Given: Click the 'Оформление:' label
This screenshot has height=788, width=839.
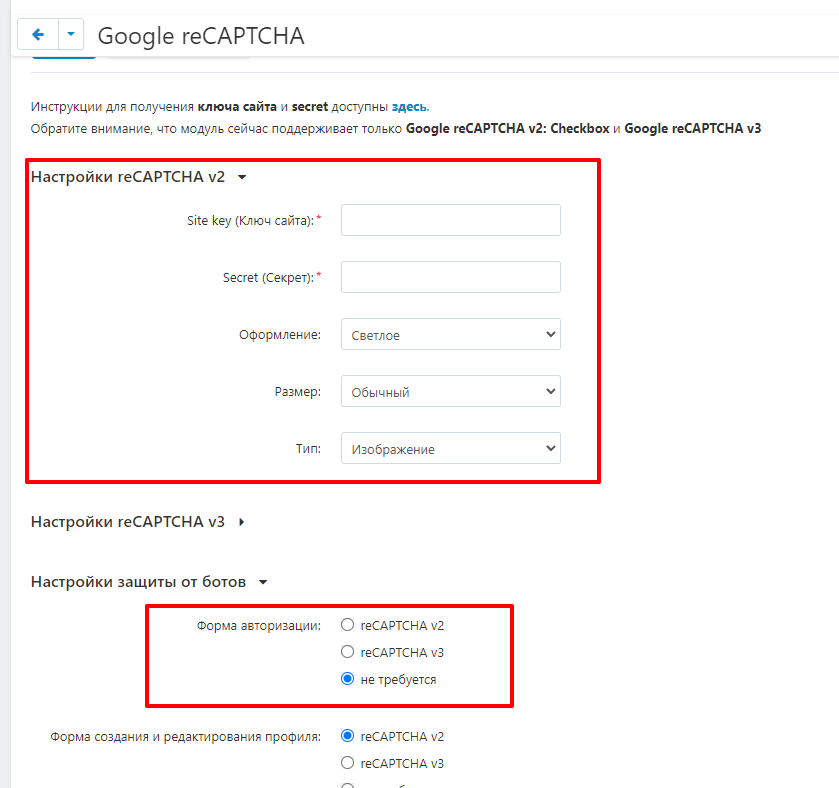Looking at the screenshot, I should 280,335.
